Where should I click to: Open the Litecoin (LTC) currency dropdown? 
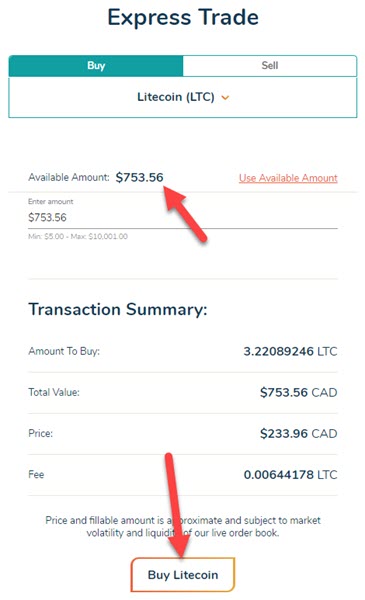pos(182,97)
